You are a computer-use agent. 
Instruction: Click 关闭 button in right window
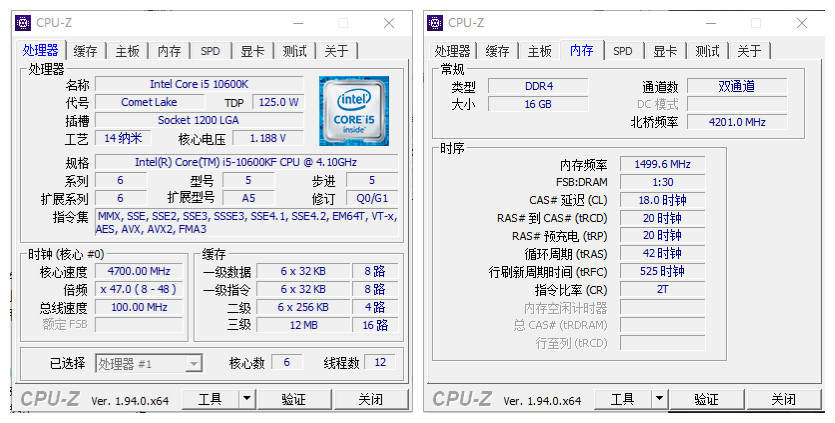[783, 399]
